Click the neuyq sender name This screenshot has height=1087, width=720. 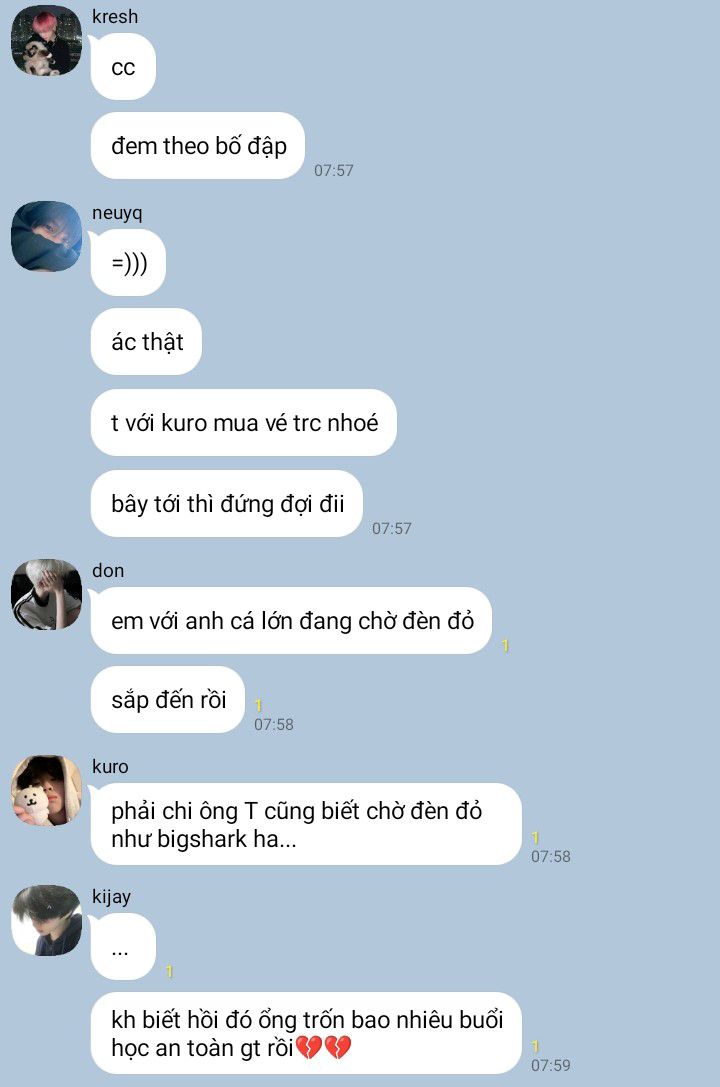pos(117,212)
